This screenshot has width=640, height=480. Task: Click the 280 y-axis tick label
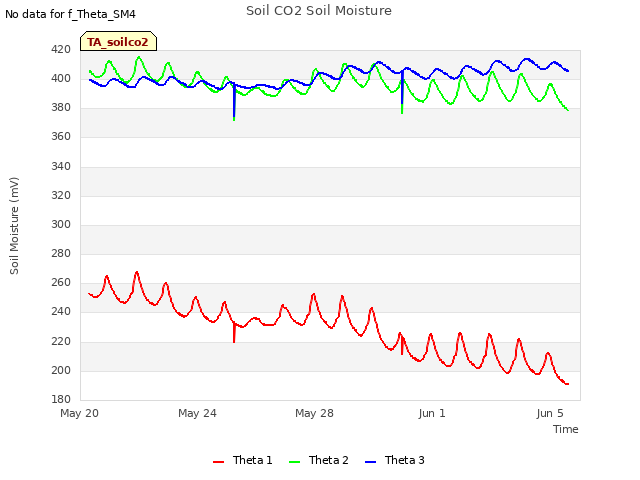click(61, 253)
